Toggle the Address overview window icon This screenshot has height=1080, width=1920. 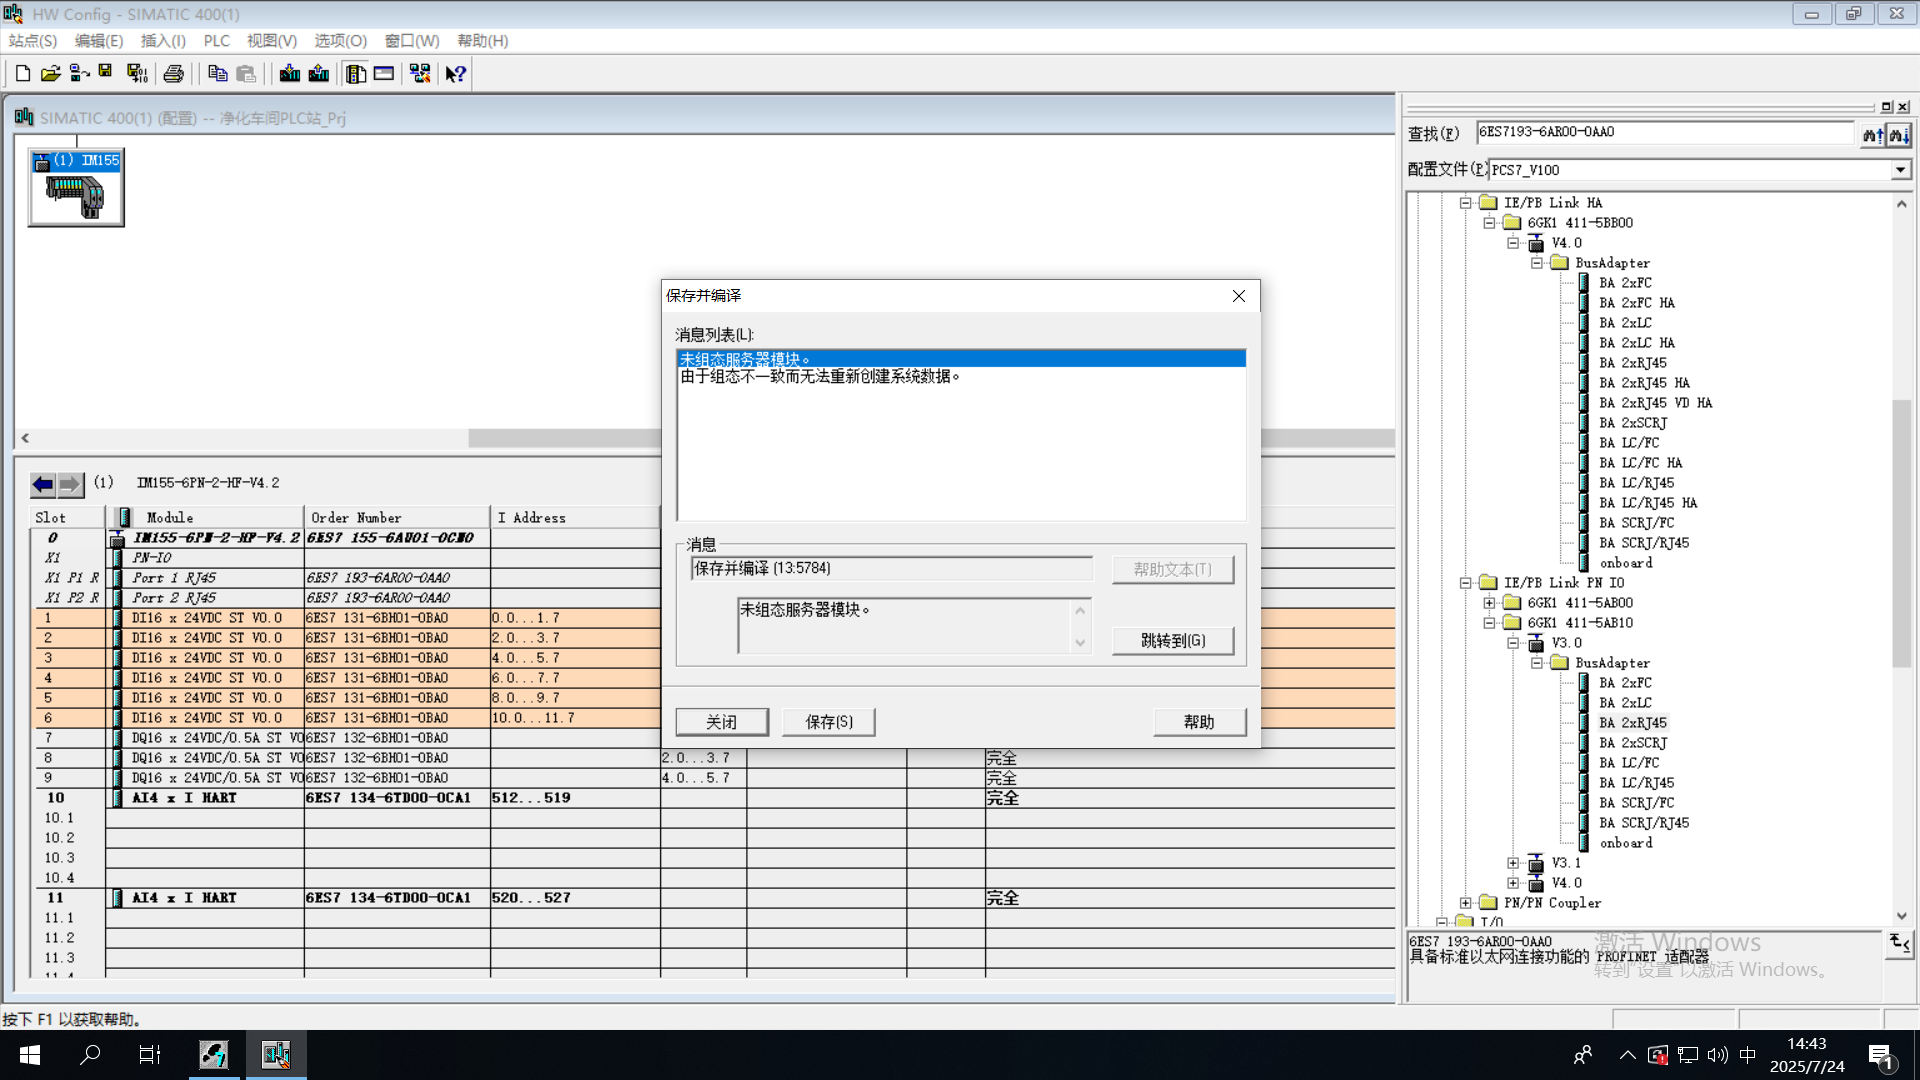(384, 73)
